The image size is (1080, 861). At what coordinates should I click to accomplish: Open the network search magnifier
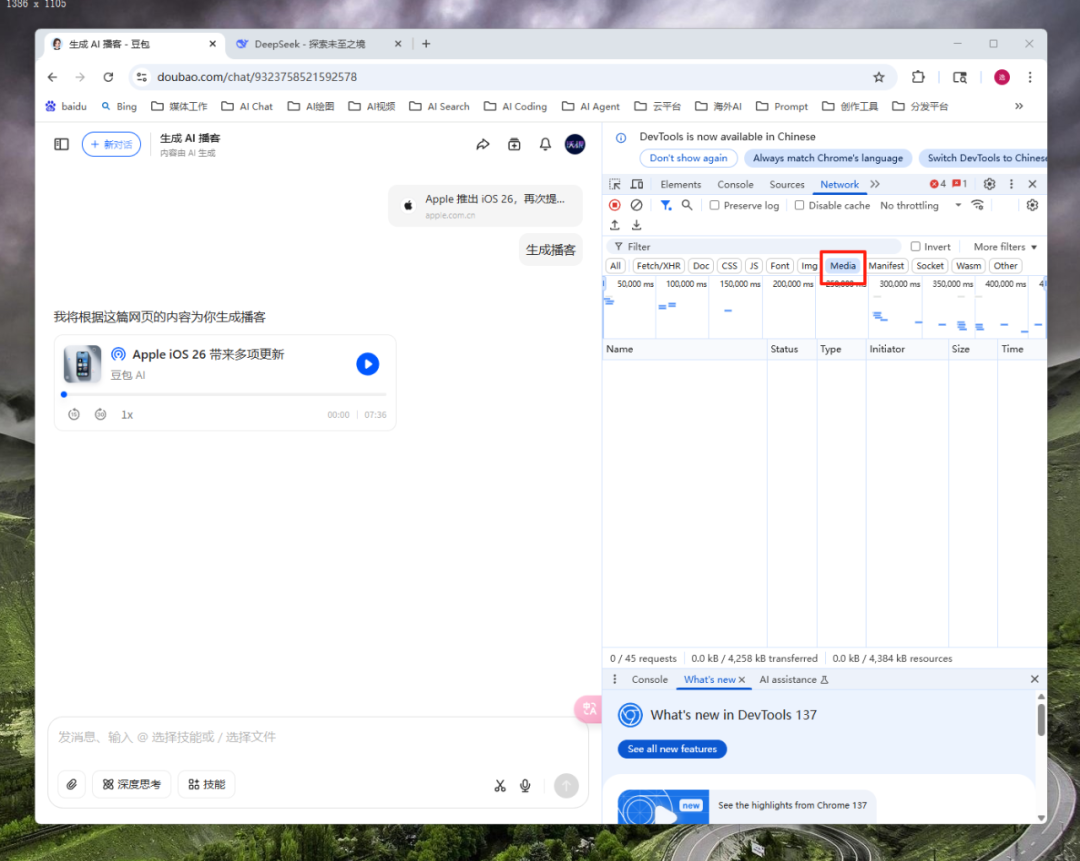pyautogui.click(x=687, y=205)
